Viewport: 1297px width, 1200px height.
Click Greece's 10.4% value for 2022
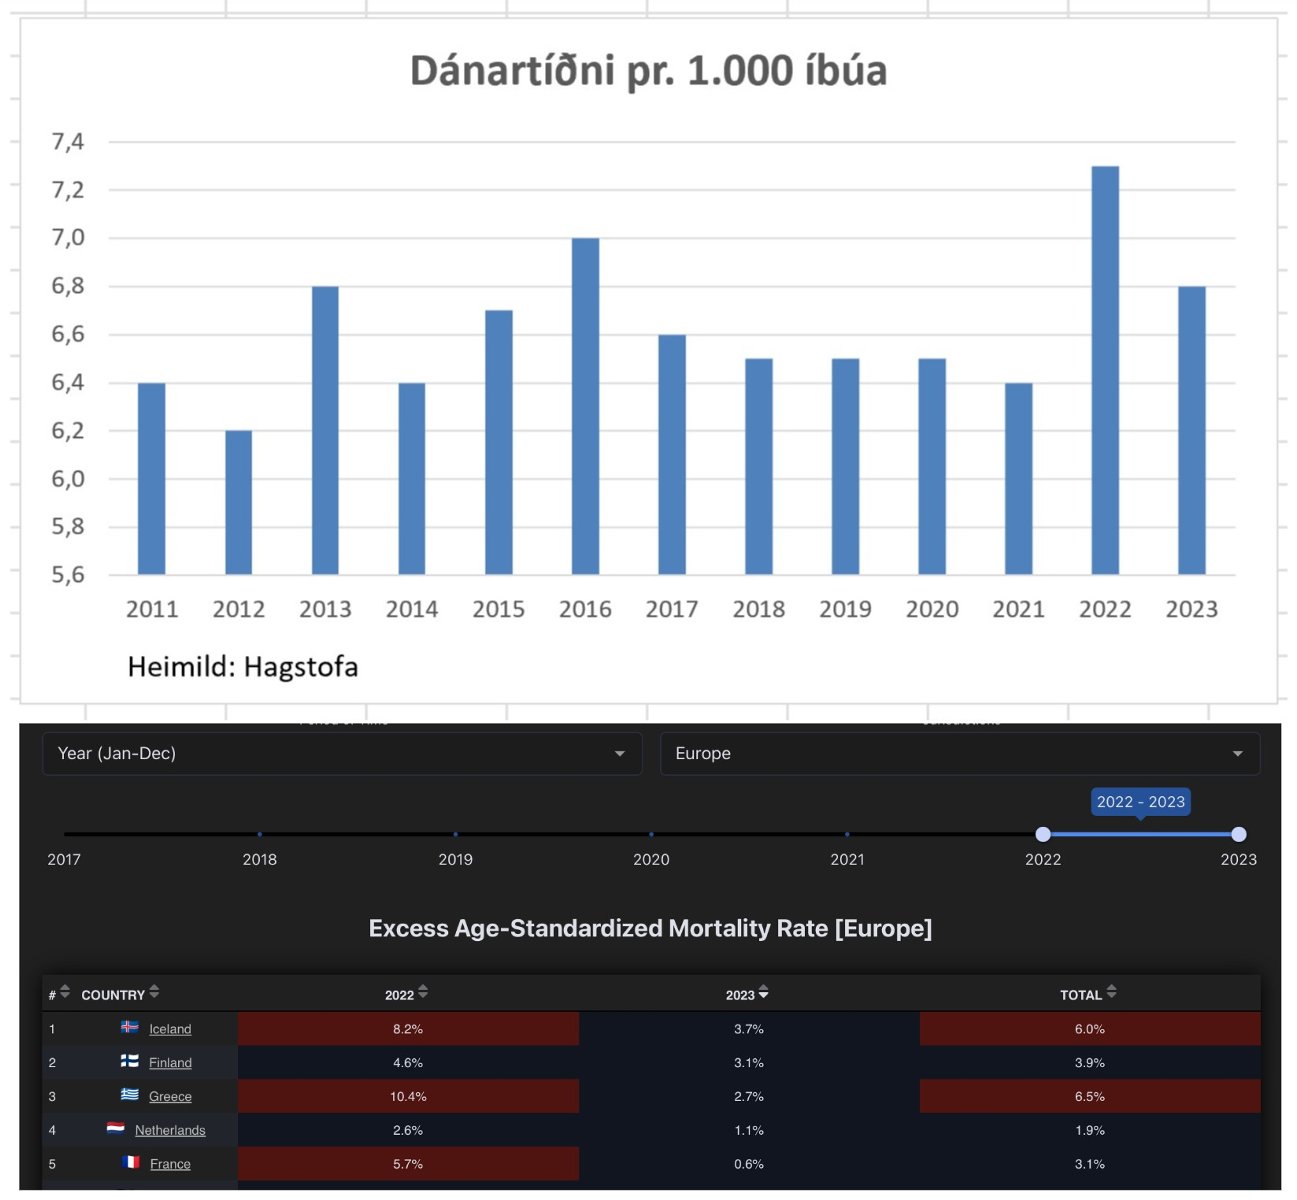pos(408,1097)
